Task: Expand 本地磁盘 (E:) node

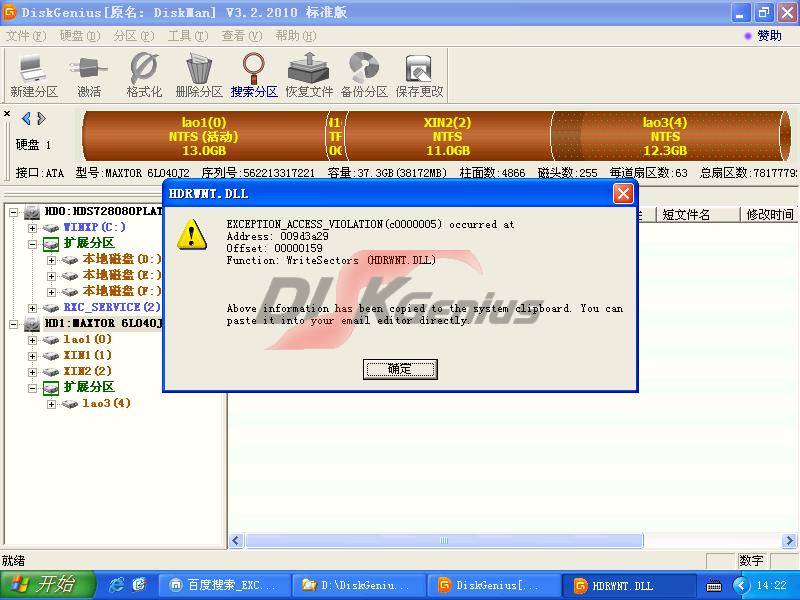Action: coord(52,276)
